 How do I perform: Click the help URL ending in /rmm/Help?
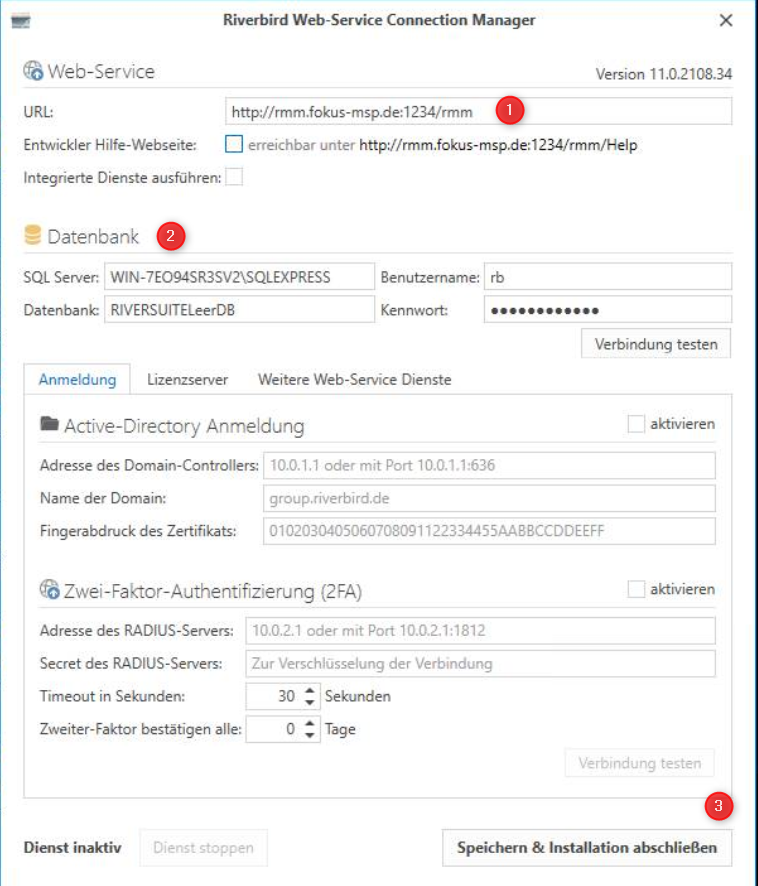pyautogui.click(x=498, y=145)
